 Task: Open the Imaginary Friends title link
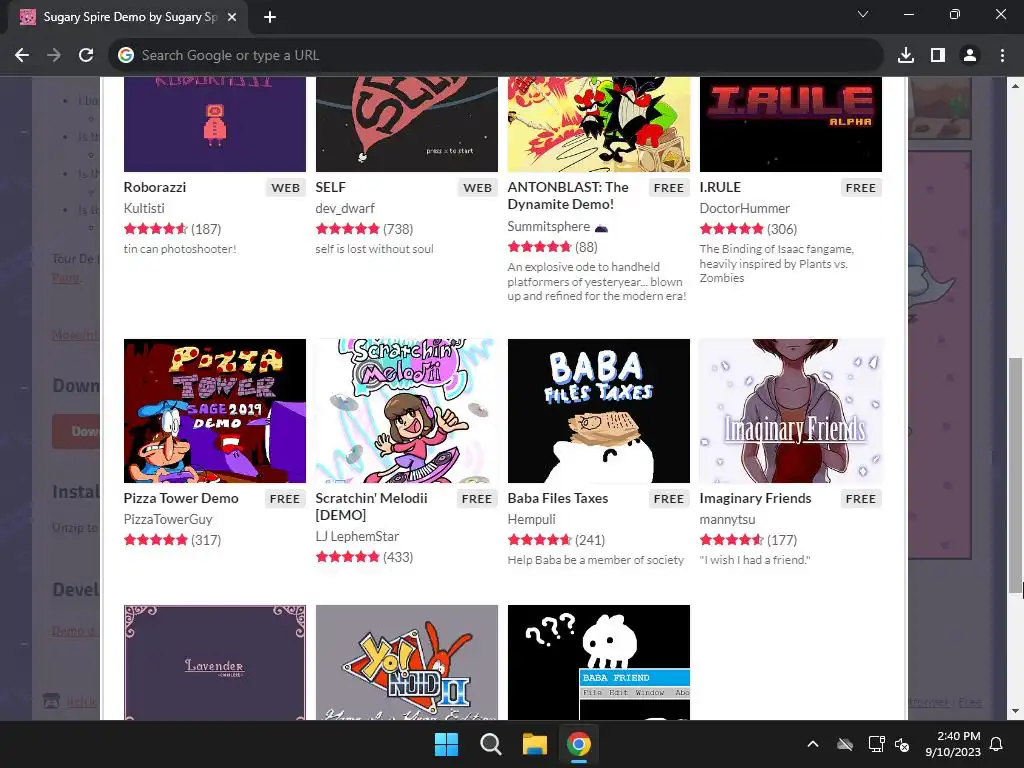(x=756, y=498)
